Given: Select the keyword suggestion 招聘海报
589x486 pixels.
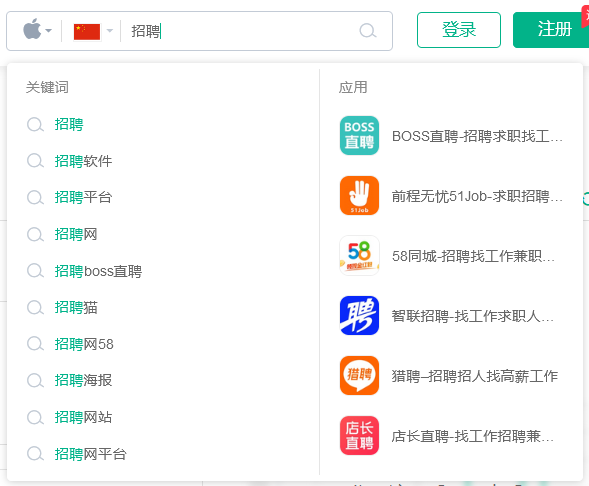Looking at the screenshot, I should point(83,380).
